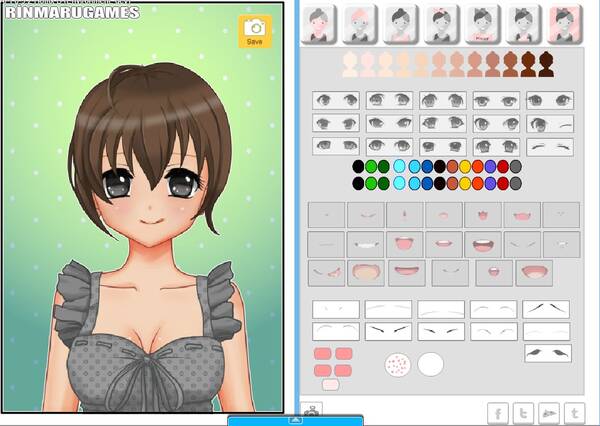
Task: Click the first Twitter share icon
Action: click(522, 412)
